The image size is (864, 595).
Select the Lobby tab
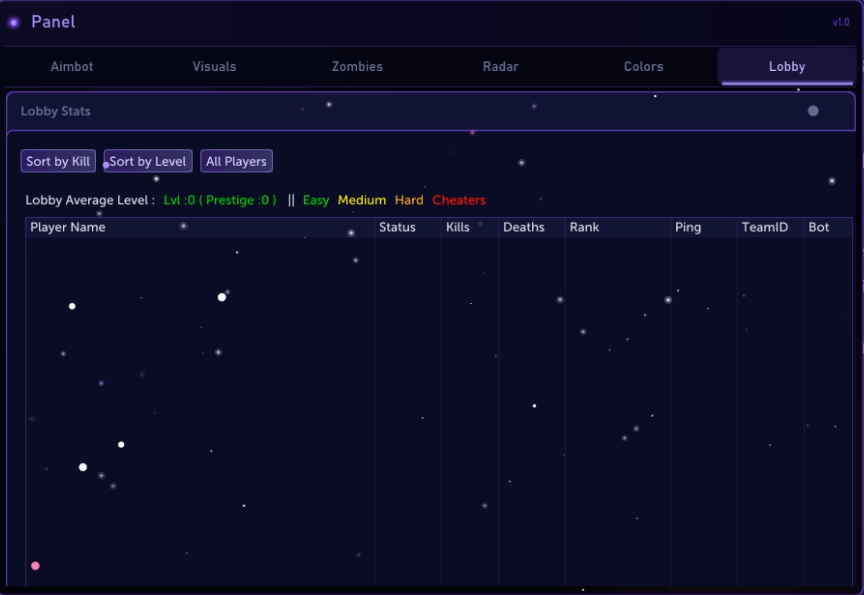point(787,67)
